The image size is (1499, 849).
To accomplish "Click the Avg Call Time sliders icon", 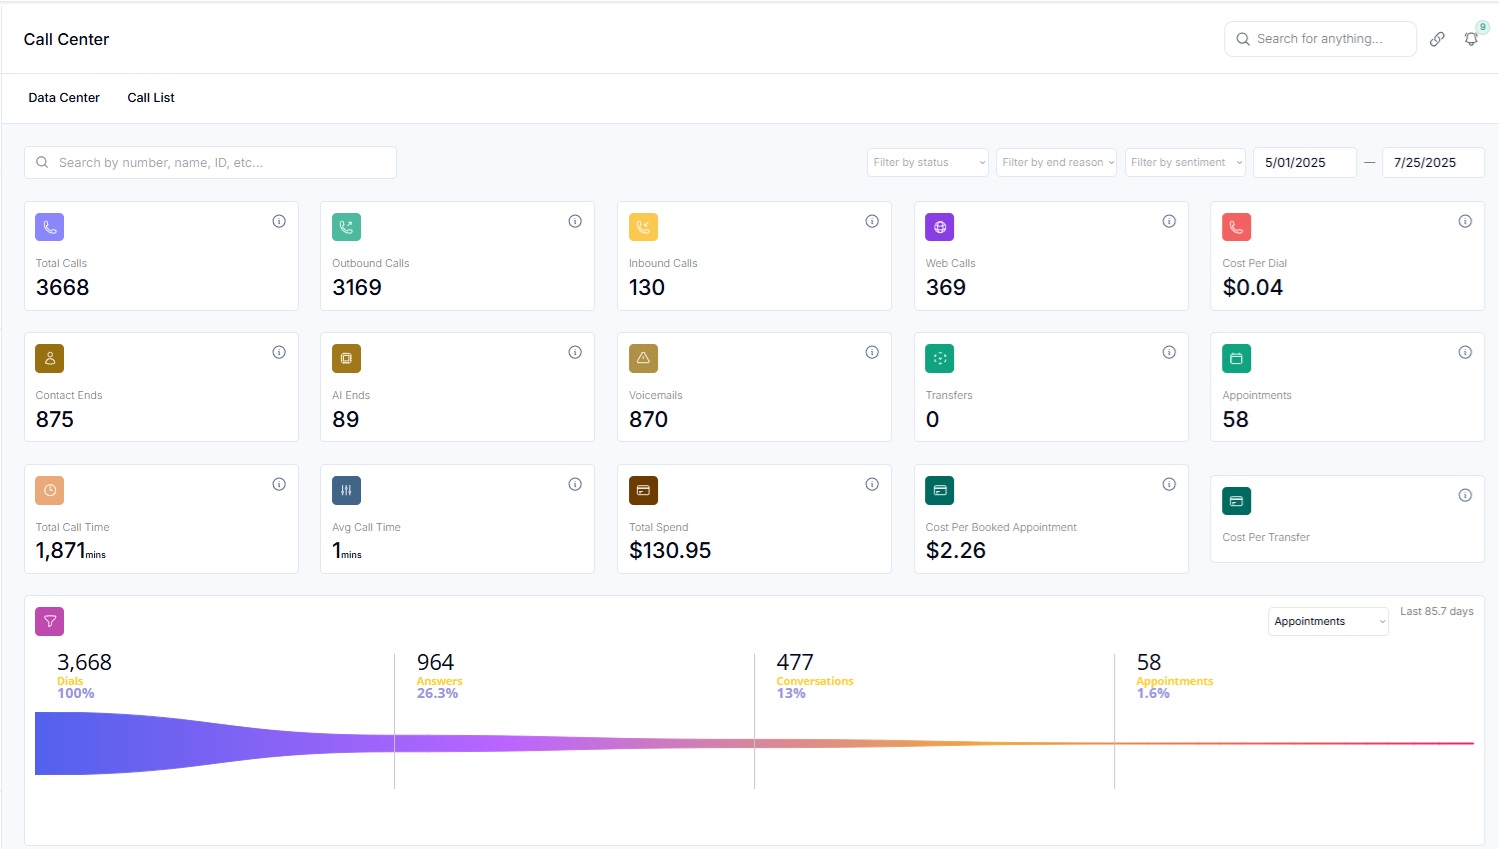I will click(346, 490).
